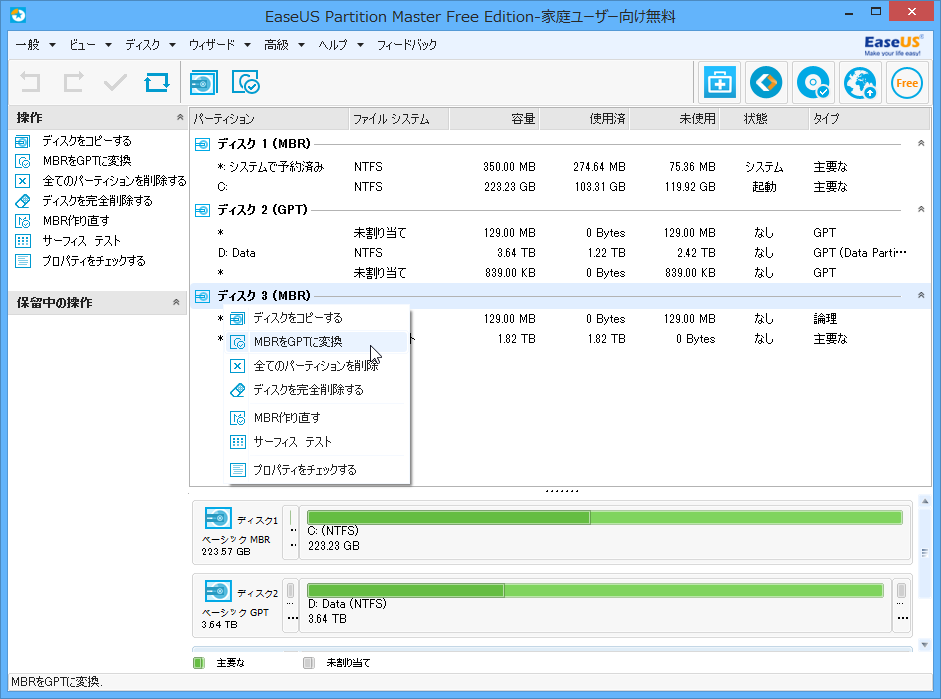
Task: Sort by the 未使用 column header
Action: (x=675, y=119)
